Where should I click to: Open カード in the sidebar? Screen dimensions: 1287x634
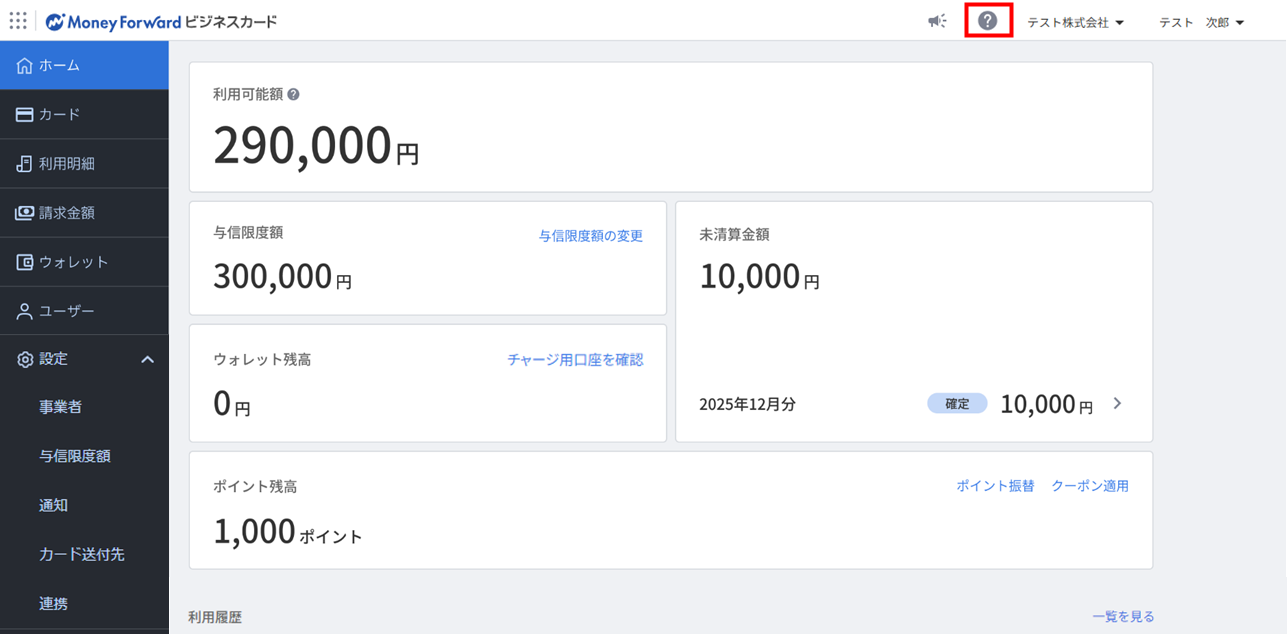click(84, 115)
